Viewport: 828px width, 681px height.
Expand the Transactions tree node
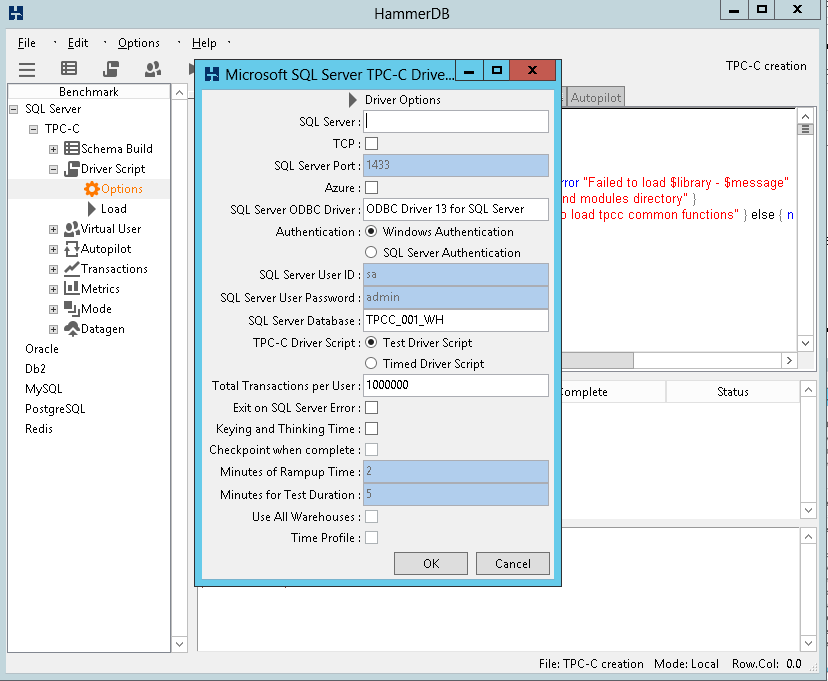point(53,269)
